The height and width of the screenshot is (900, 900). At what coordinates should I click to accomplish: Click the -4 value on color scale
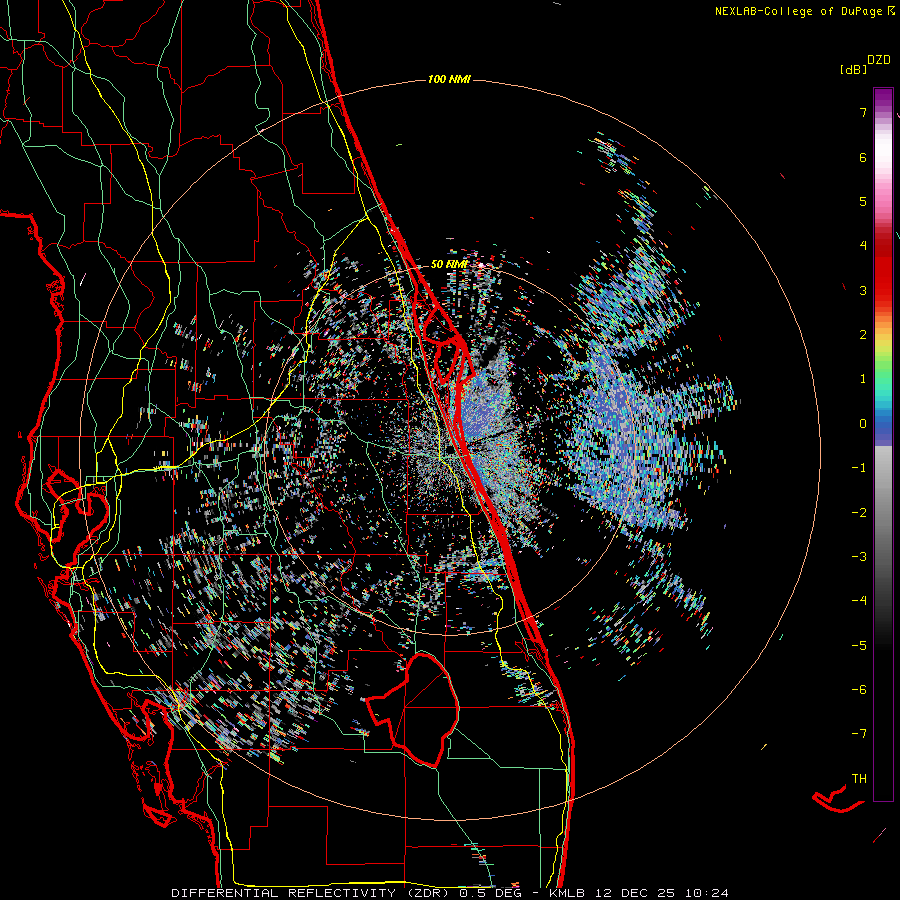[x=859, y=601]
